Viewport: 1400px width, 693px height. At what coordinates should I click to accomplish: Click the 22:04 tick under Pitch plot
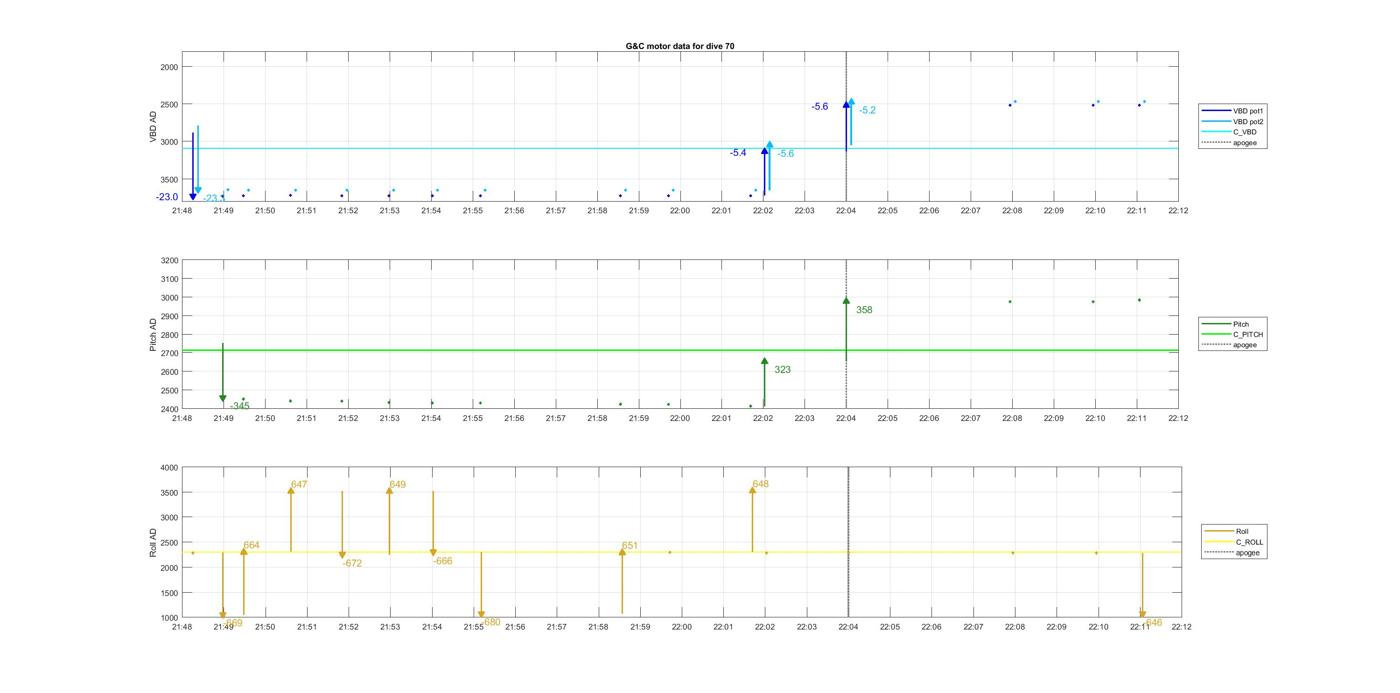[846, 418]
